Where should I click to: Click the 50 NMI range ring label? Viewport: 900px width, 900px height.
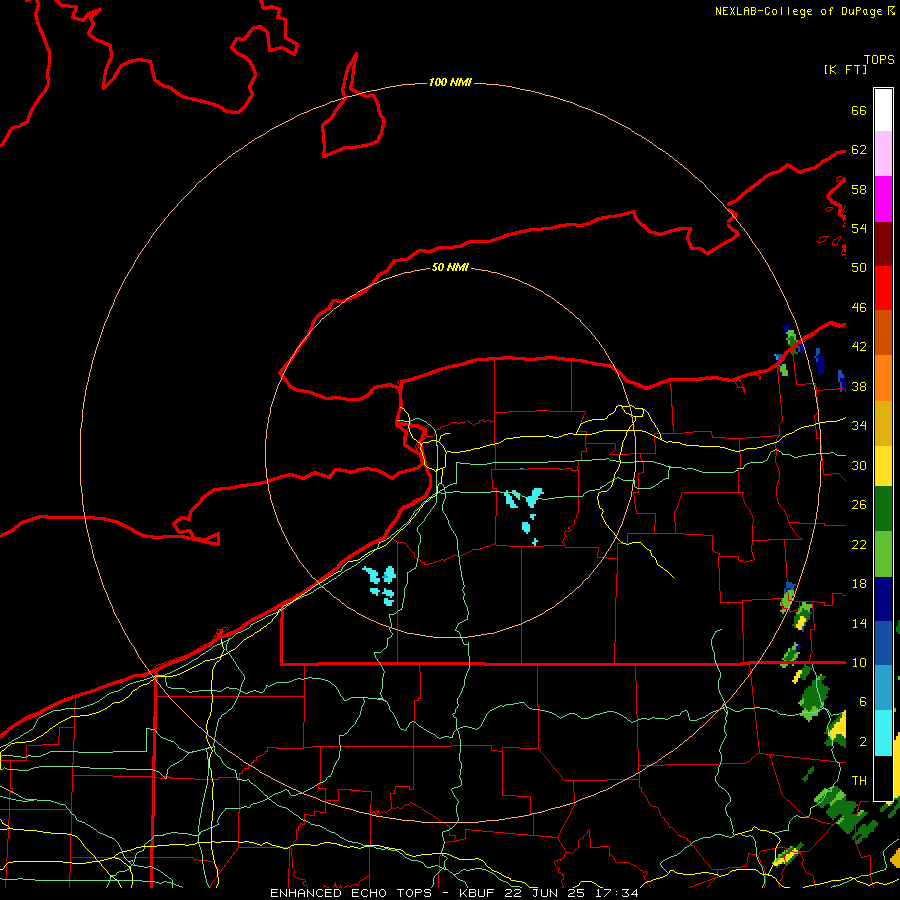click(x=450, y=267)
